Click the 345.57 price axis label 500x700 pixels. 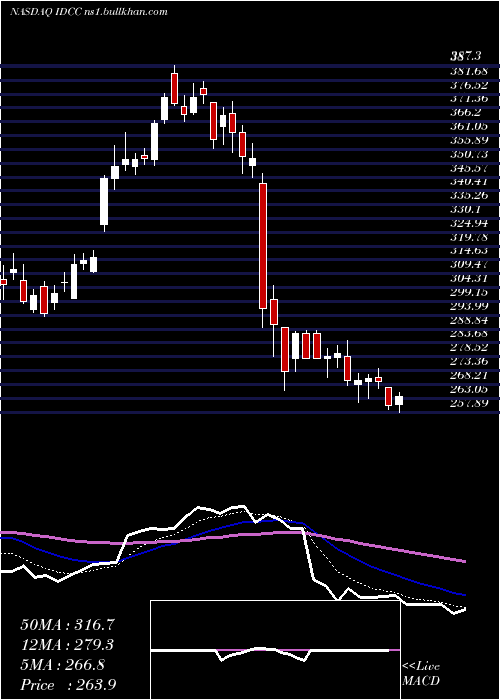click(470, 168)
